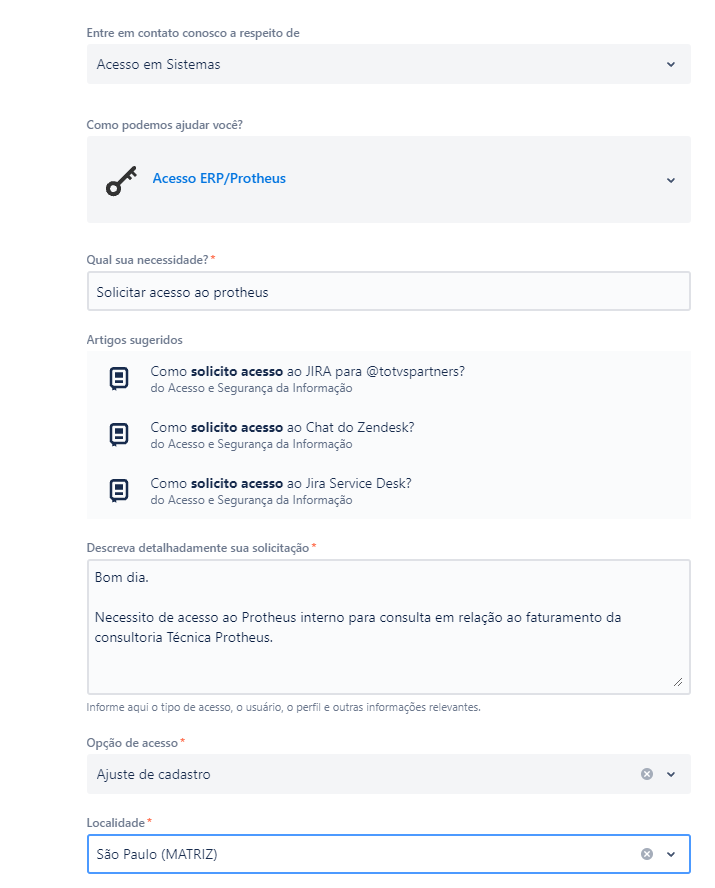Expand the Acesso em Sistemas dropdown

[x=671, y=64]
